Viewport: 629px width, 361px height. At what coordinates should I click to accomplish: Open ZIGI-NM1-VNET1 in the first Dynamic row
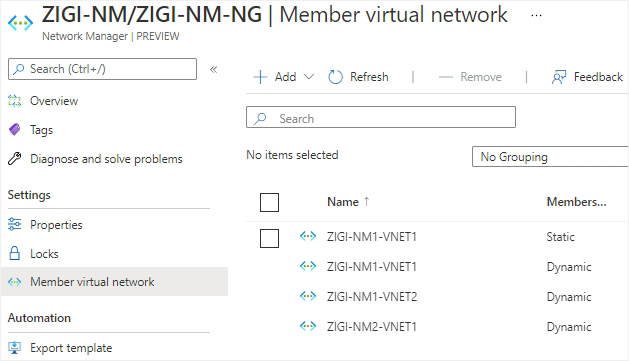pyautogui.click(x=372, y=267)
